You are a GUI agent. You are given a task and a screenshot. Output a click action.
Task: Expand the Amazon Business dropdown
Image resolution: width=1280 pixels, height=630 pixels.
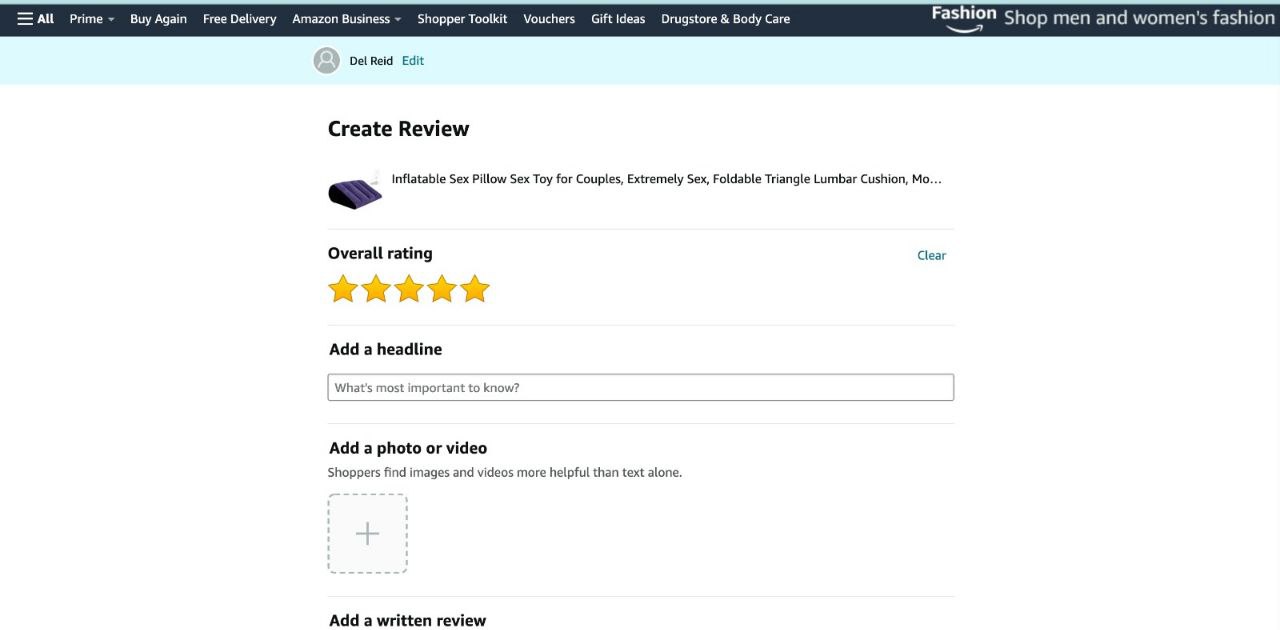point(346,19)
